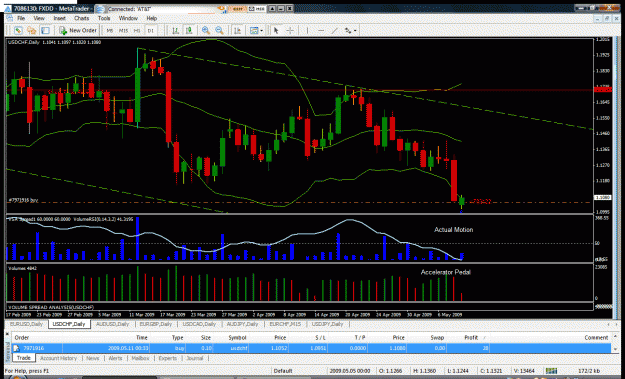This screenshot has width=625, height=379.
Task: Sort orders by Symbol column header
Action: (x=237, y=338)
